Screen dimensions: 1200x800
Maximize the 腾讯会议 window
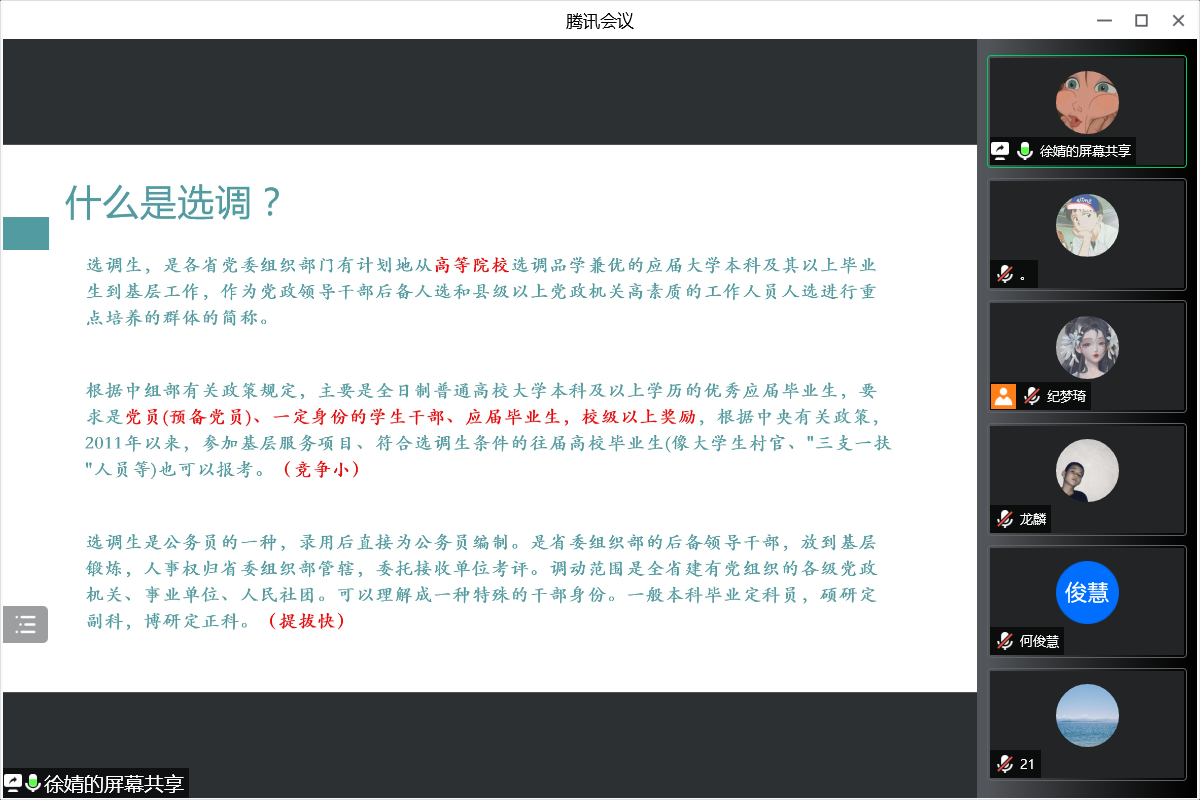point(1141,20)
